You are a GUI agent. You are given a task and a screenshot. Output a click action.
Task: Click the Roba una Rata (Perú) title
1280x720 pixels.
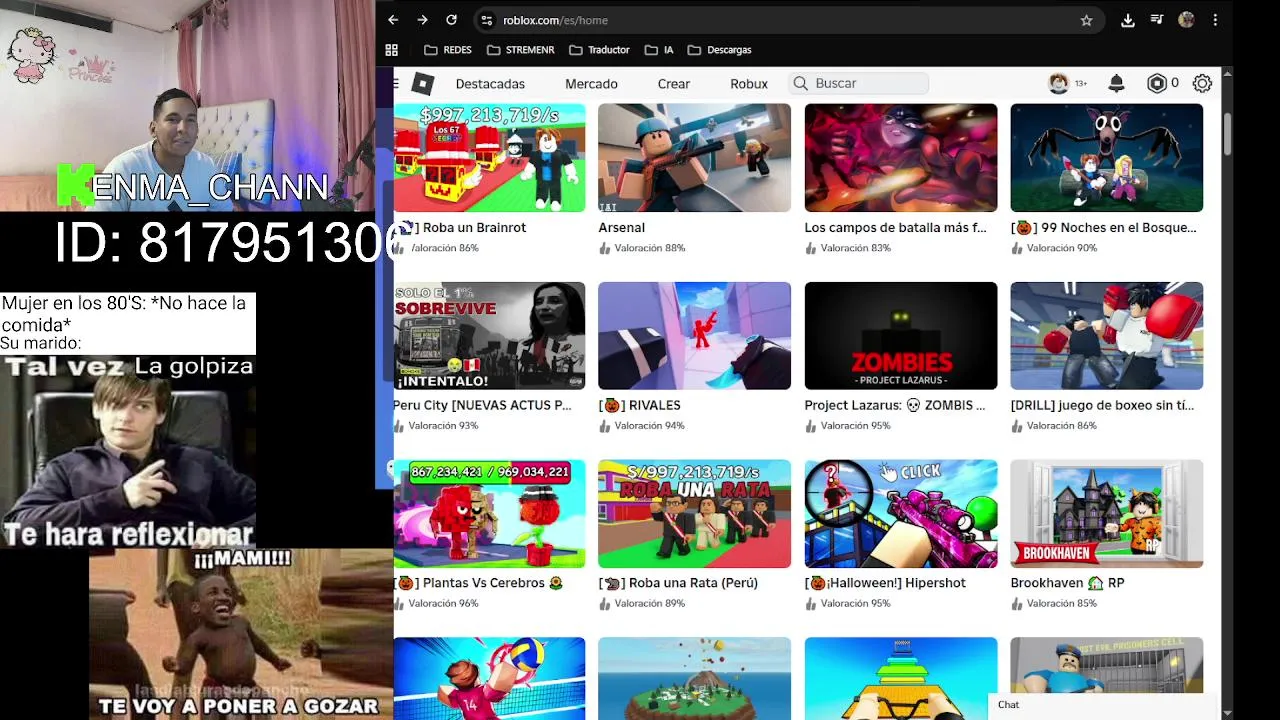[678, 583]
